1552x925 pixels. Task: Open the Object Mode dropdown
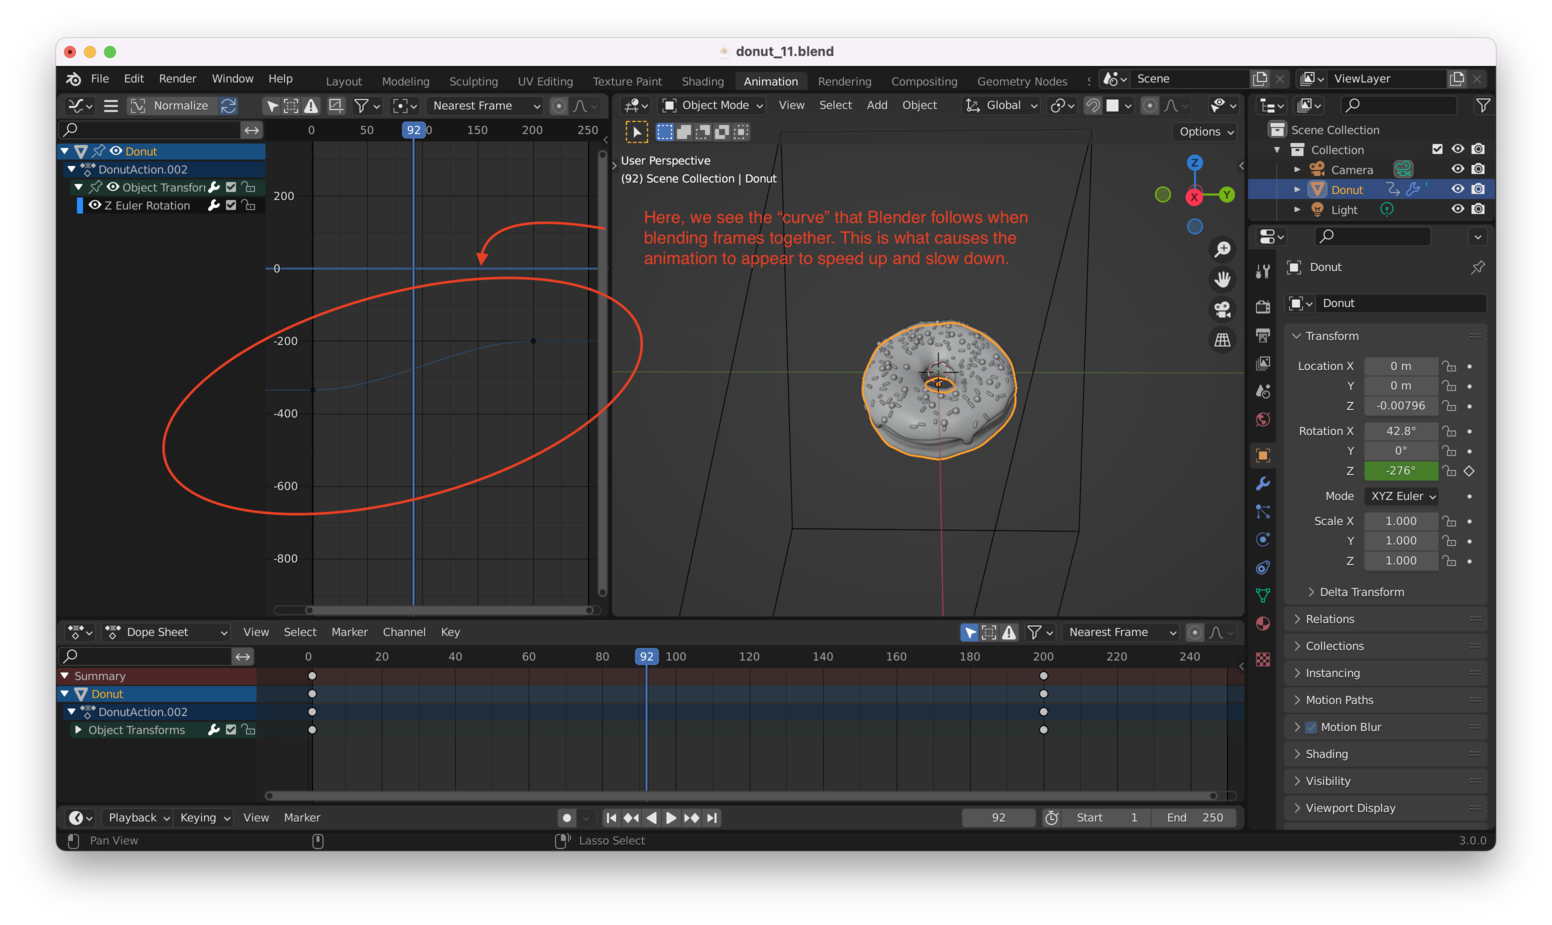point(712,105)
